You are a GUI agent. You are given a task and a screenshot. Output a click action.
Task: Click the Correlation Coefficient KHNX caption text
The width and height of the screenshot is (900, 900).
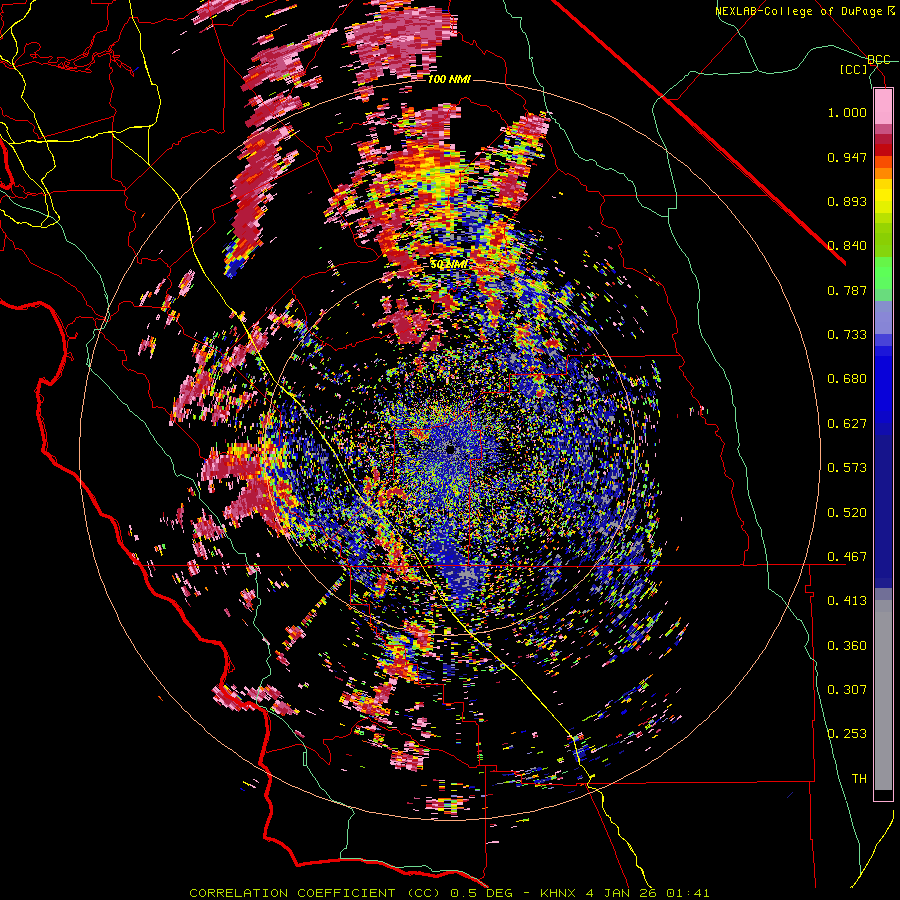(449, 893)
